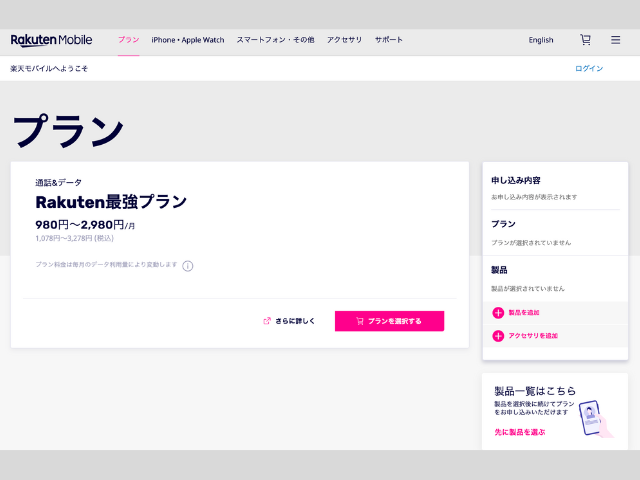The height and width of the screenshot is (480, 640).
Task: Click the ログイン link
Action: tap(589, 69)
